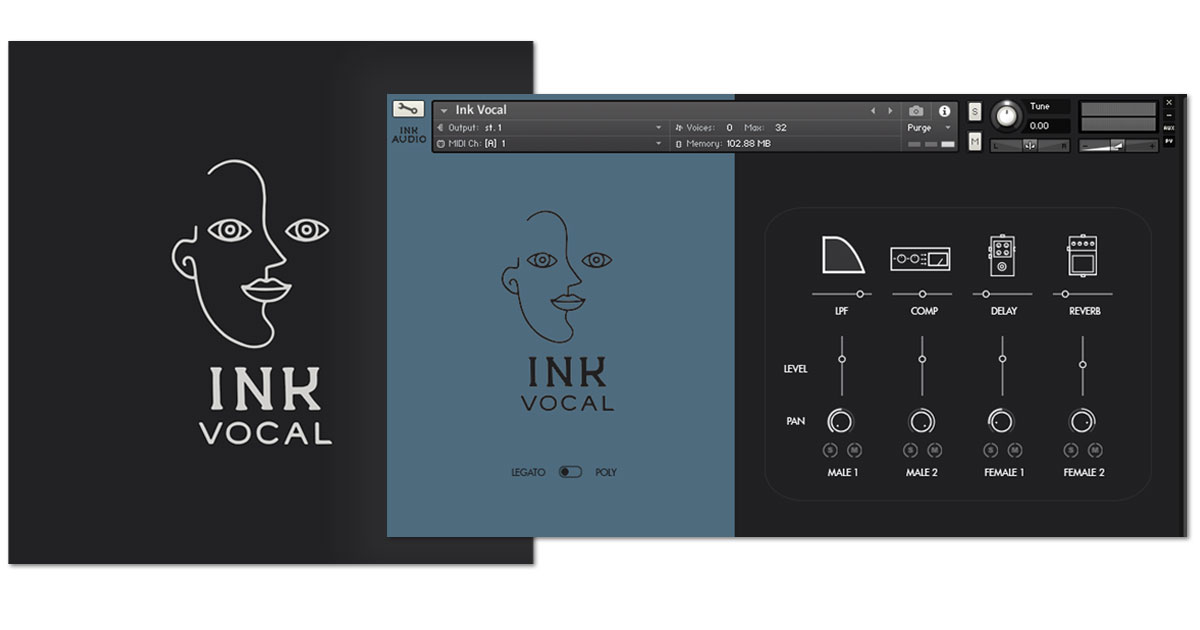This screenshot has width=1200, height=630.
Task: Click the Memory 102.88 MB readout
Action: [x=723, y=144]
